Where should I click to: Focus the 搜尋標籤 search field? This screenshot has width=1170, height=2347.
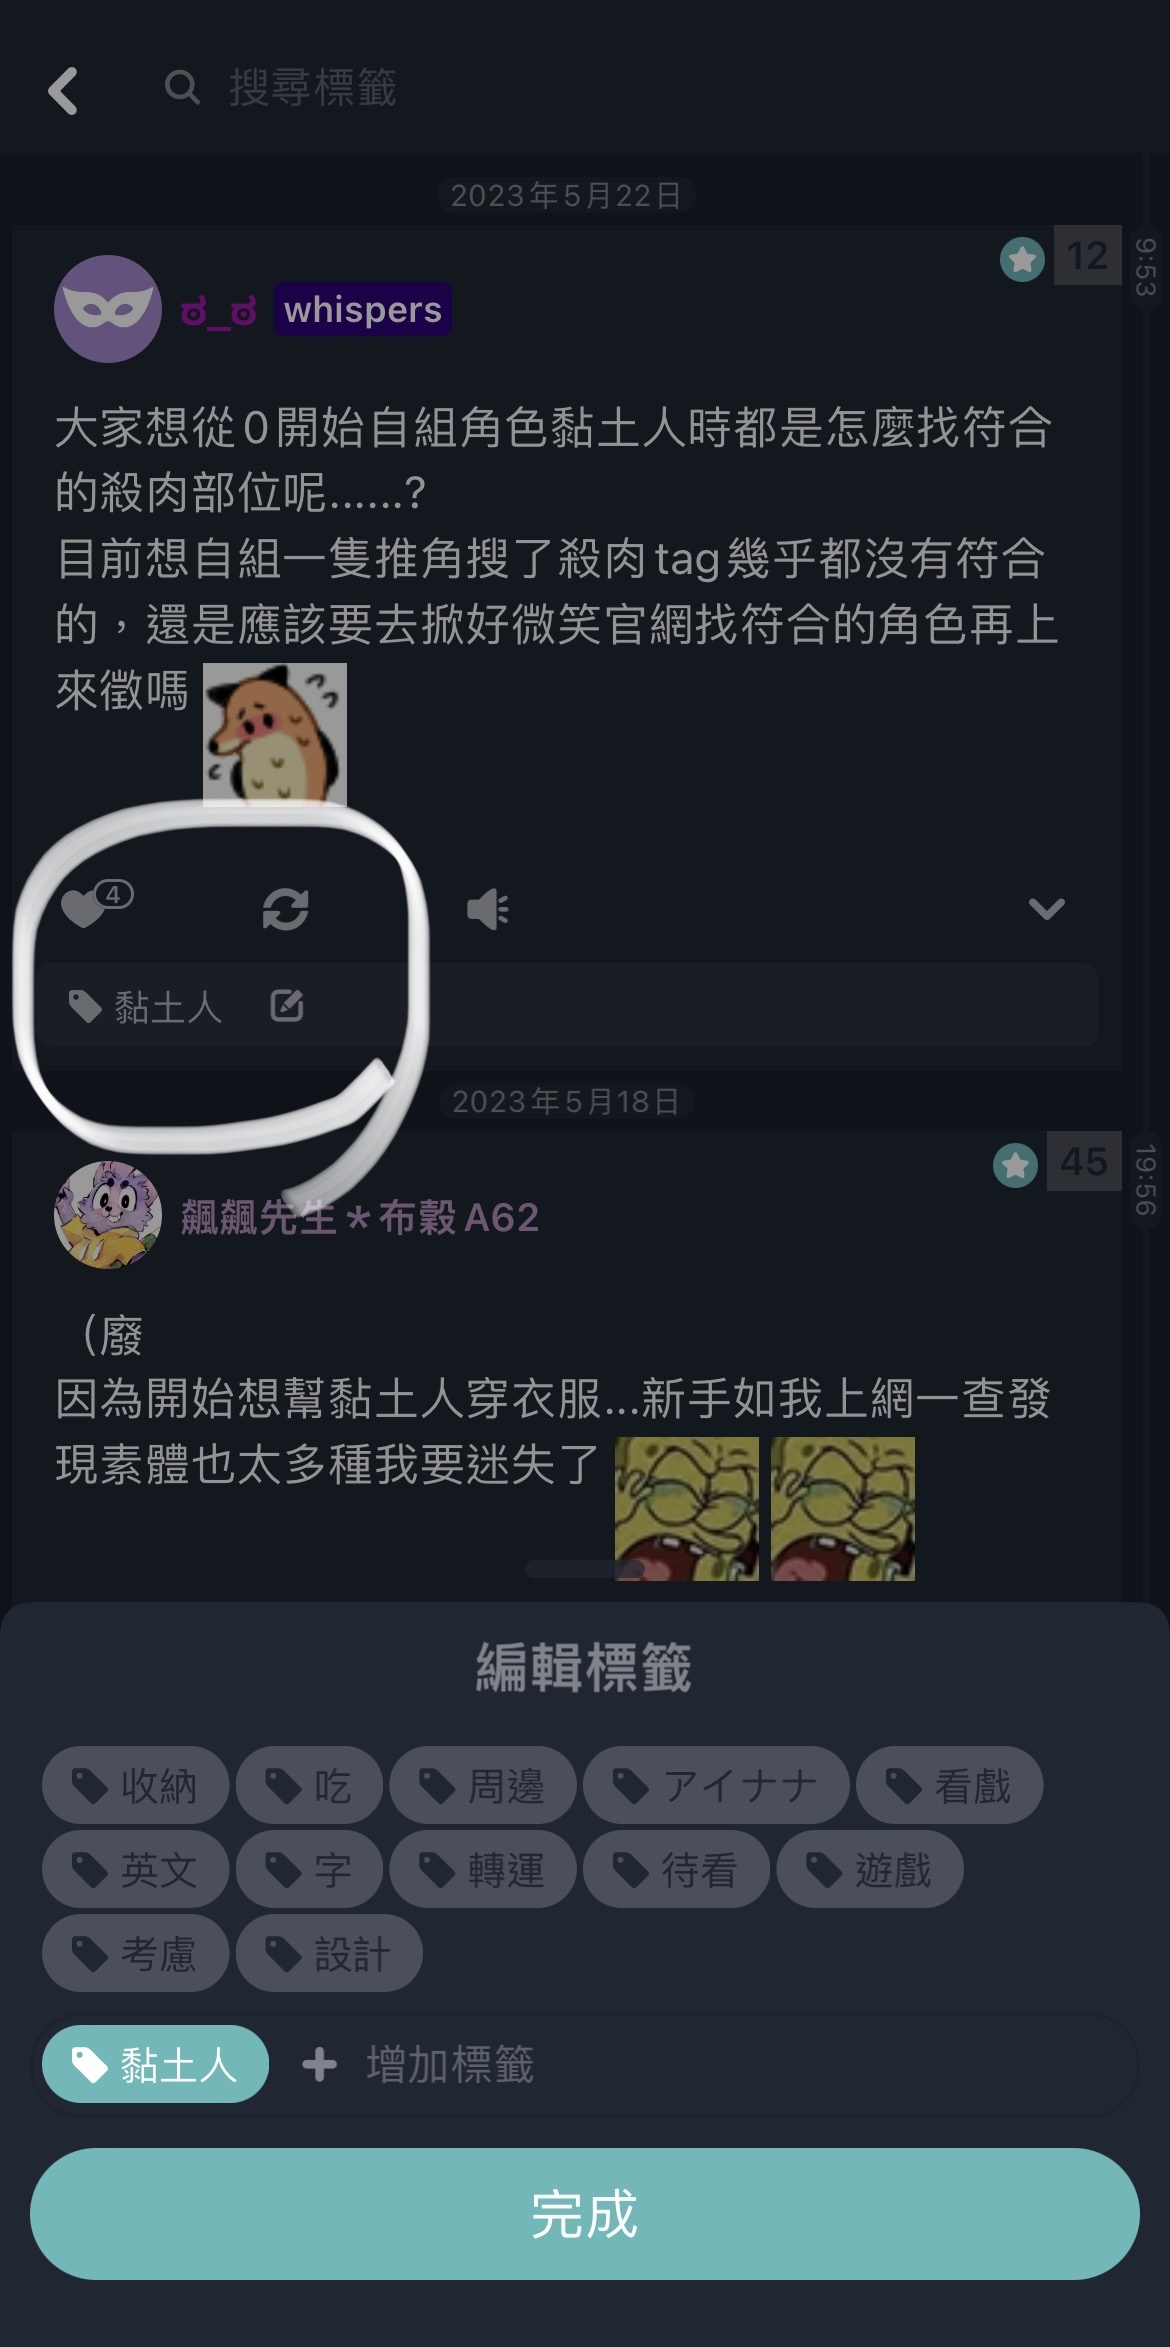[313, 88]
